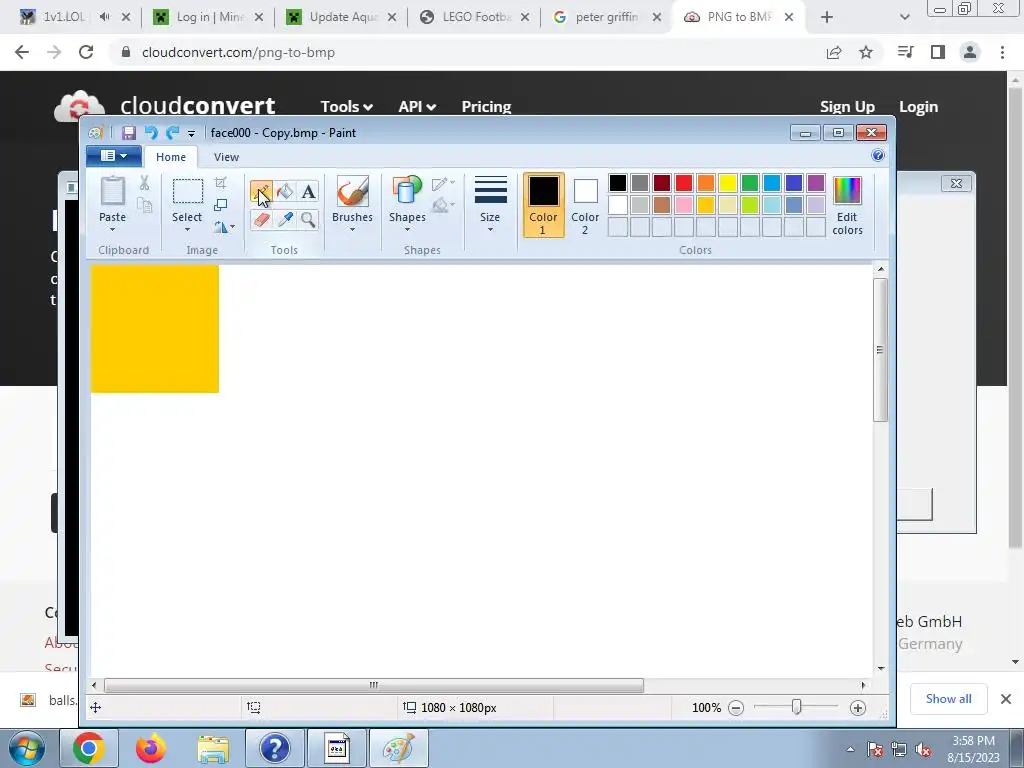Viewport: 1024px width, 768px height.
Task: Switch to the peter griffin Google tab
Action: pyautogui.click(x=607, y=17)
